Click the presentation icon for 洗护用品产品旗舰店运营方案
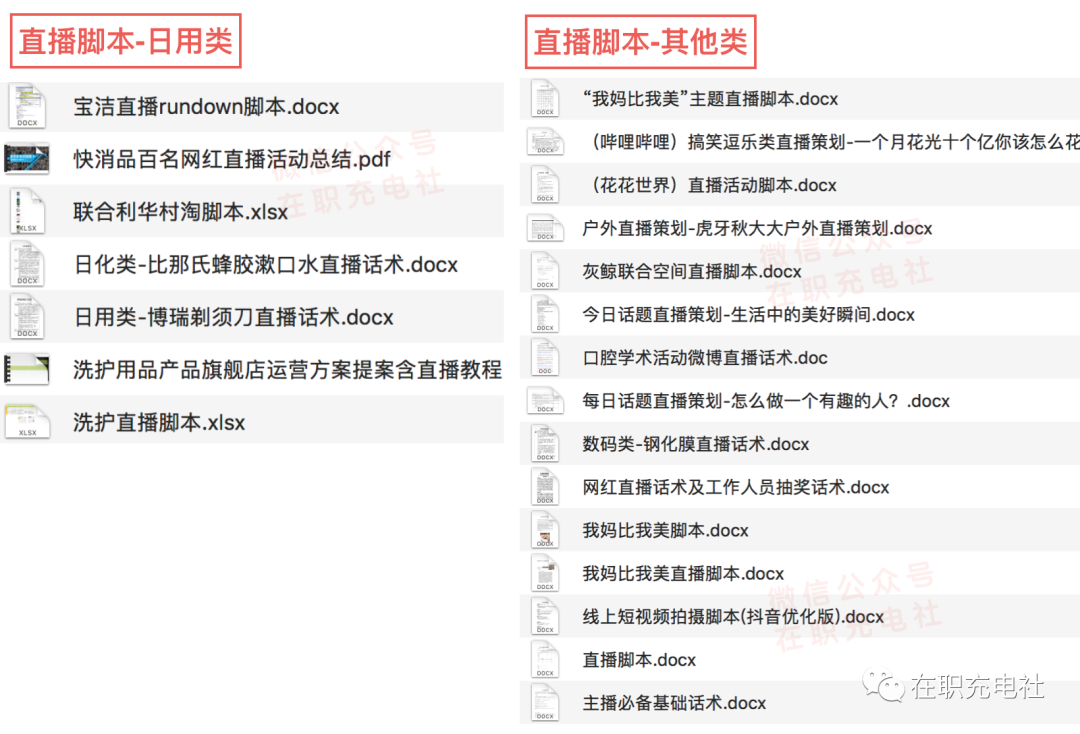1080x734 pixels. [x=27, y=369]
